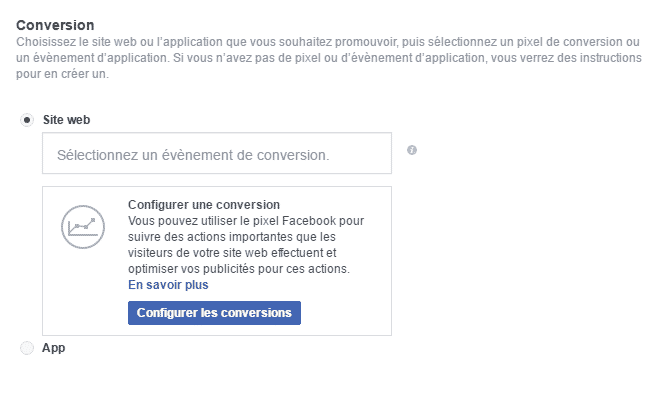Click the pour en créer un text
Screen dimensions: 659x404
pyautogui.click(x=62, y=74)
